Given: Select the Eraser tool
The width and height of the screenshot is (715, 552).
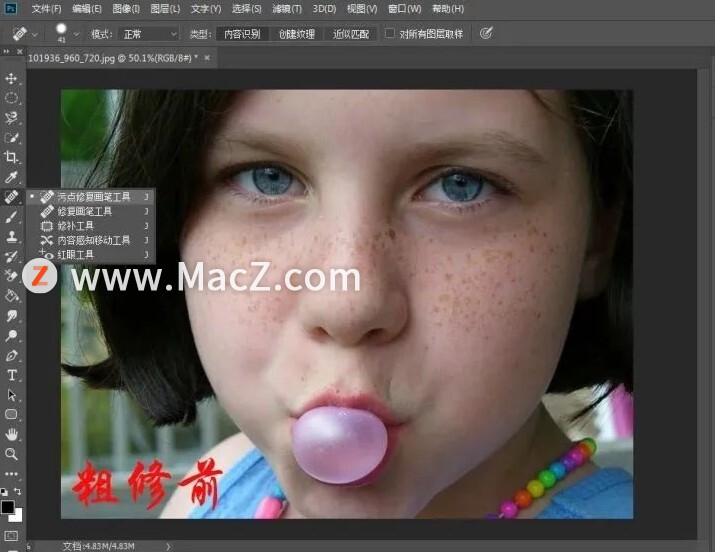Looking at the screenshot, I should (11, 276).
